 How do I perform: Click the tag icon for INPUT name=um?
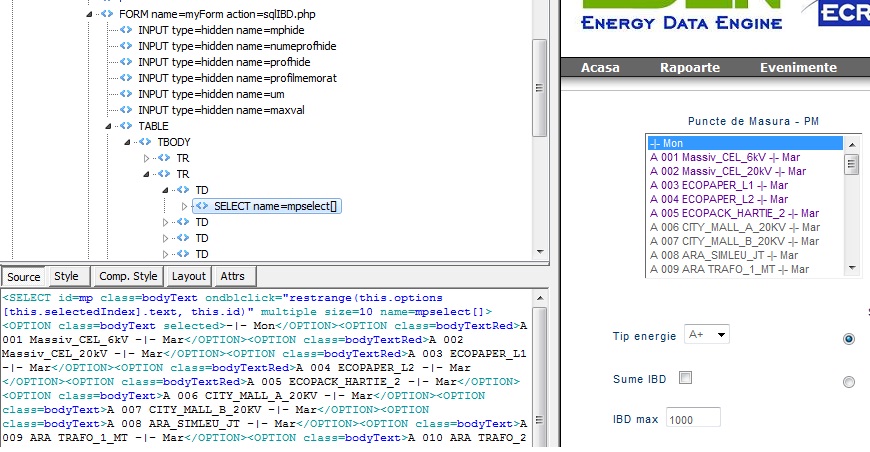coord(126,94)
